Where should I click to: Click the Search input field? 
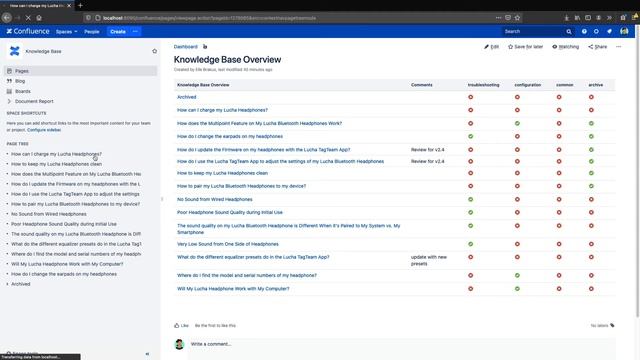click(x=533, y=31)
